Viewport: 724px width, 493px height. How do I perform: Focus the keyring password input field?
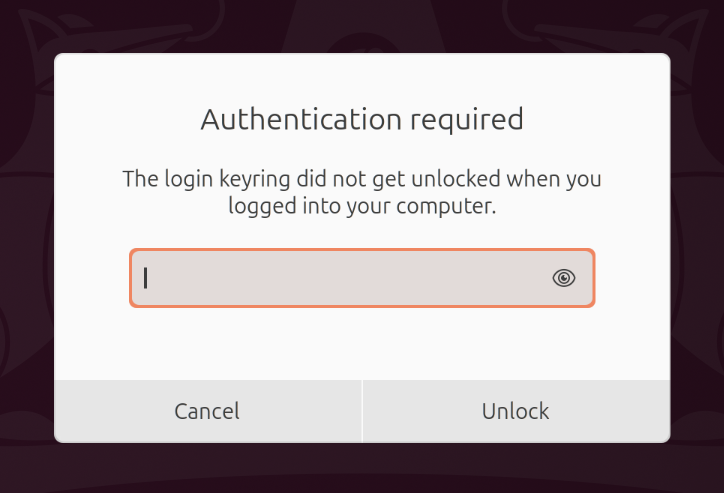(340, 278)
